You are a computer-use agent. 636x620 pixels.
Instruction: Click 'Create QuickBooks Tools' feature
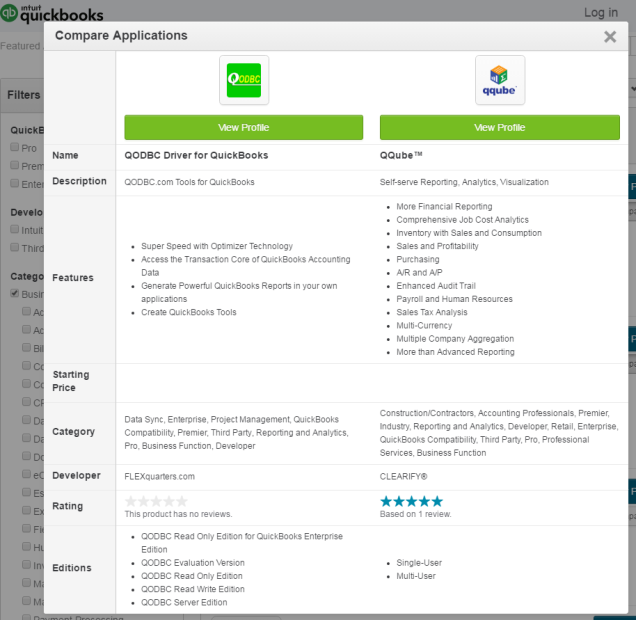[x=189, y=312]
